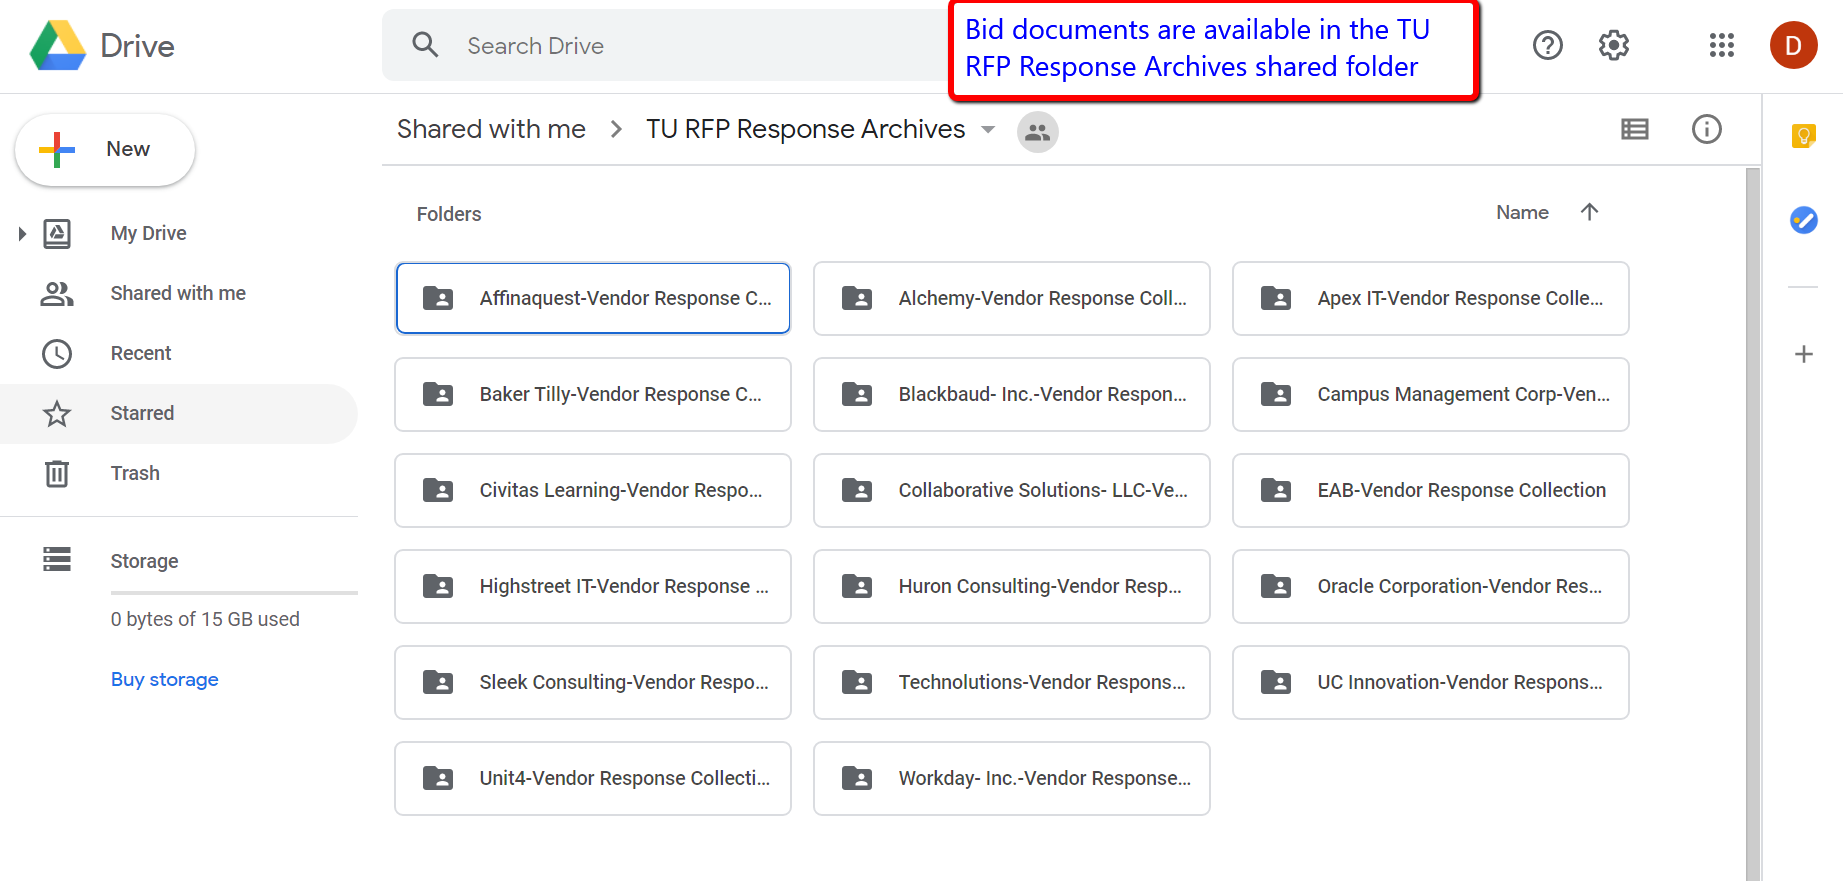Click the Buy storage link
The image size is (1843, 881).
(164, 679)
